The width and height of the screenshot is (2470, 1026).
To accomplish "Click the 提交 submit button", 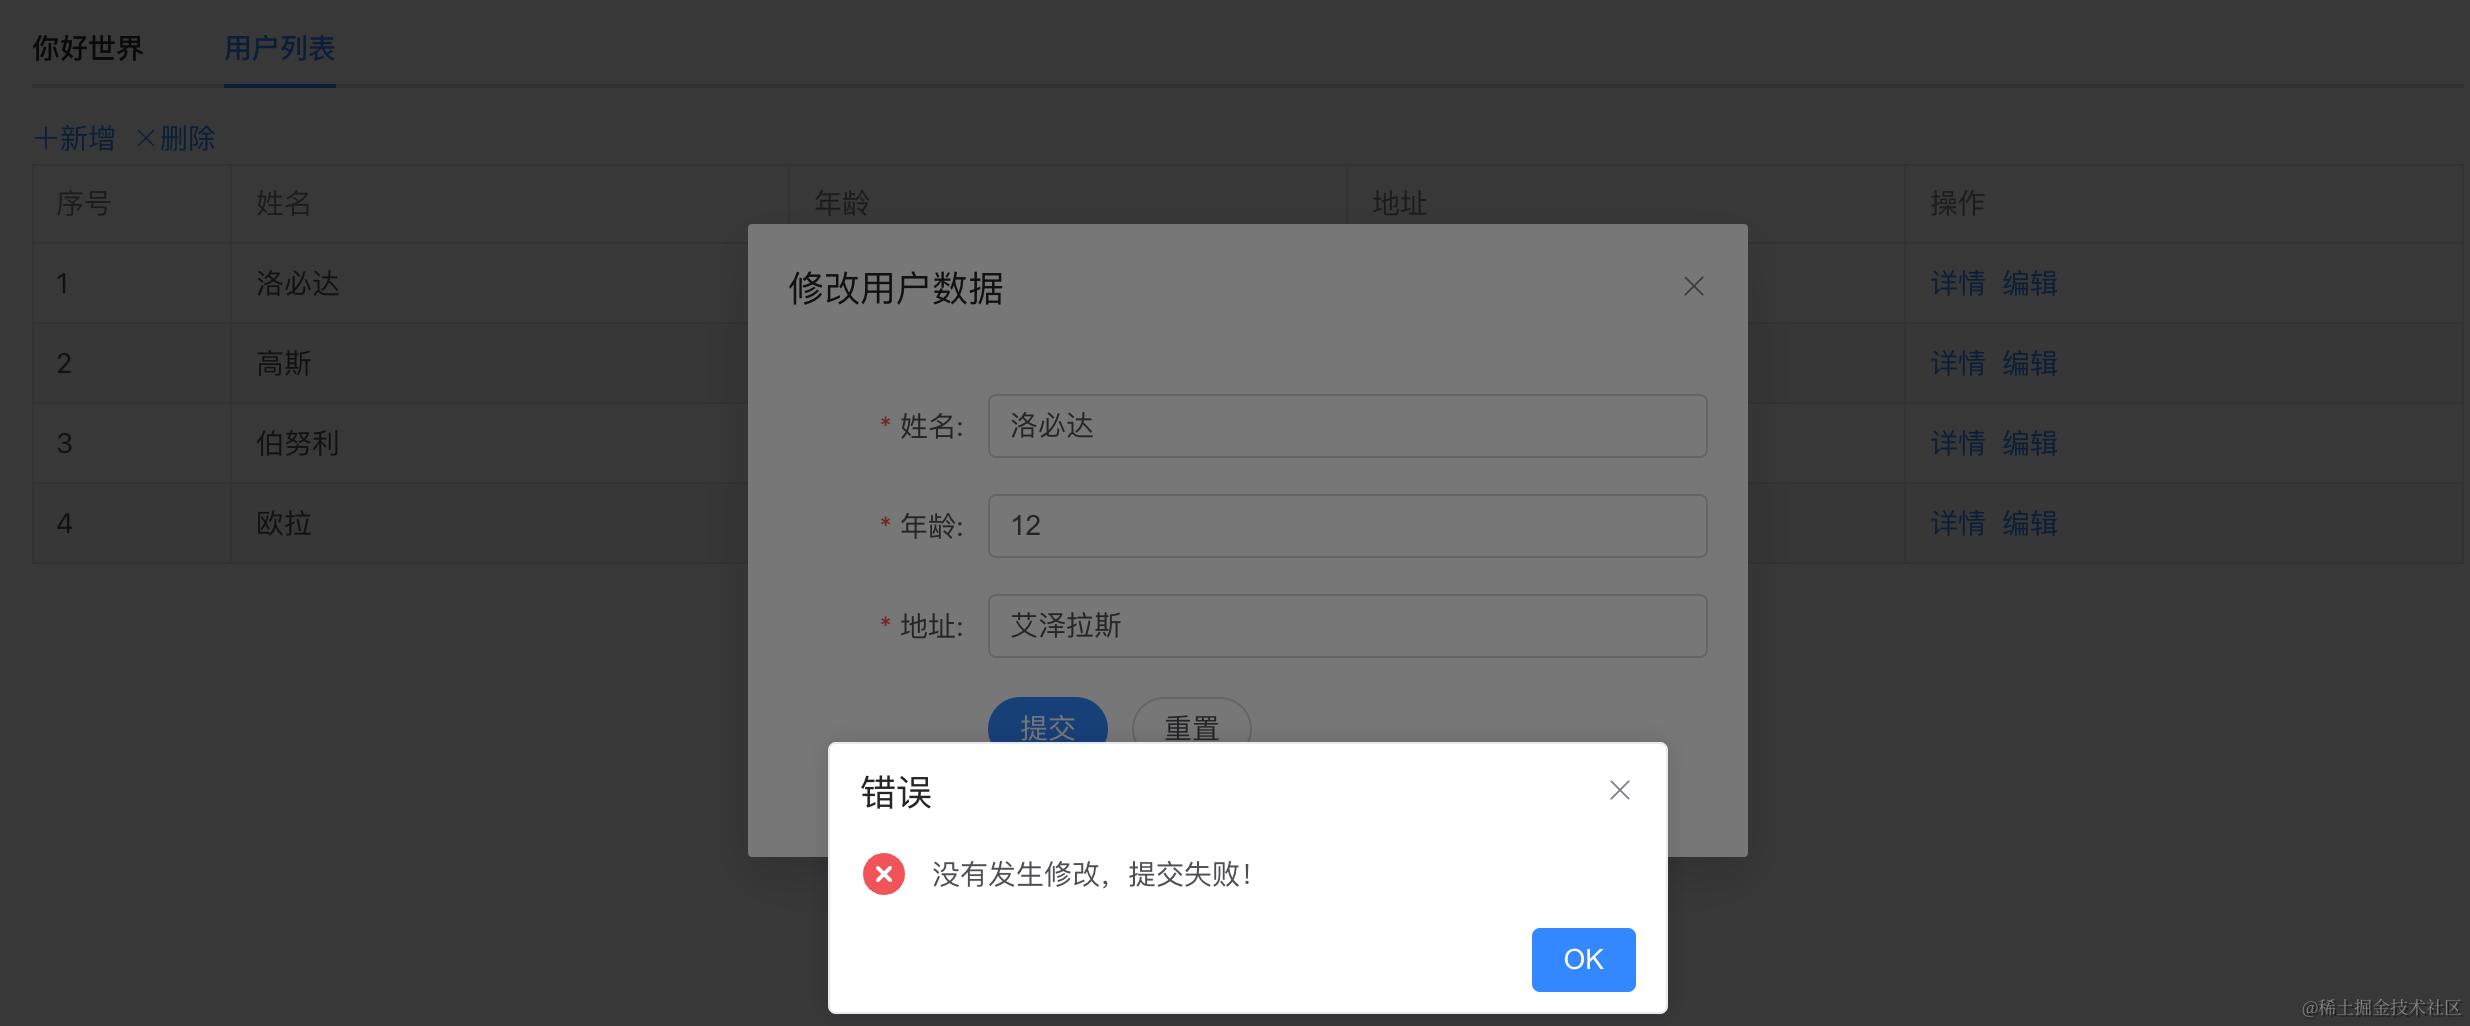I will [1047, 721].
